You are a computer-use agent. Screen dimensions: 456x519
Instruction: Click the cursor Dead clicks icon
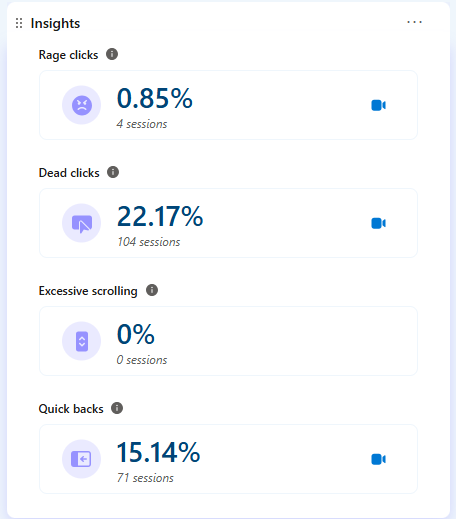pyautogui.click(x=82, y=223)
